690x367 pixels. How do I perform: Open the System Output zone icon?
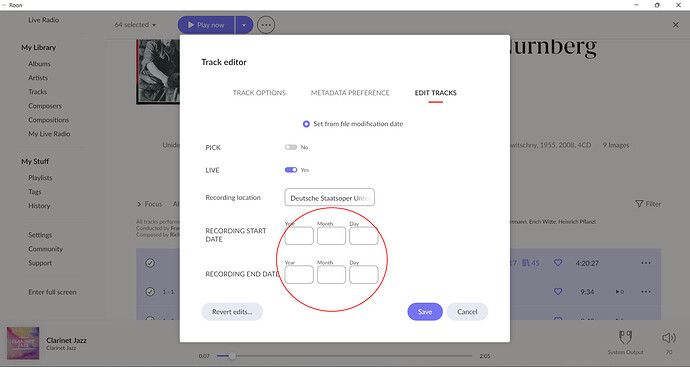tap(625, 338)
